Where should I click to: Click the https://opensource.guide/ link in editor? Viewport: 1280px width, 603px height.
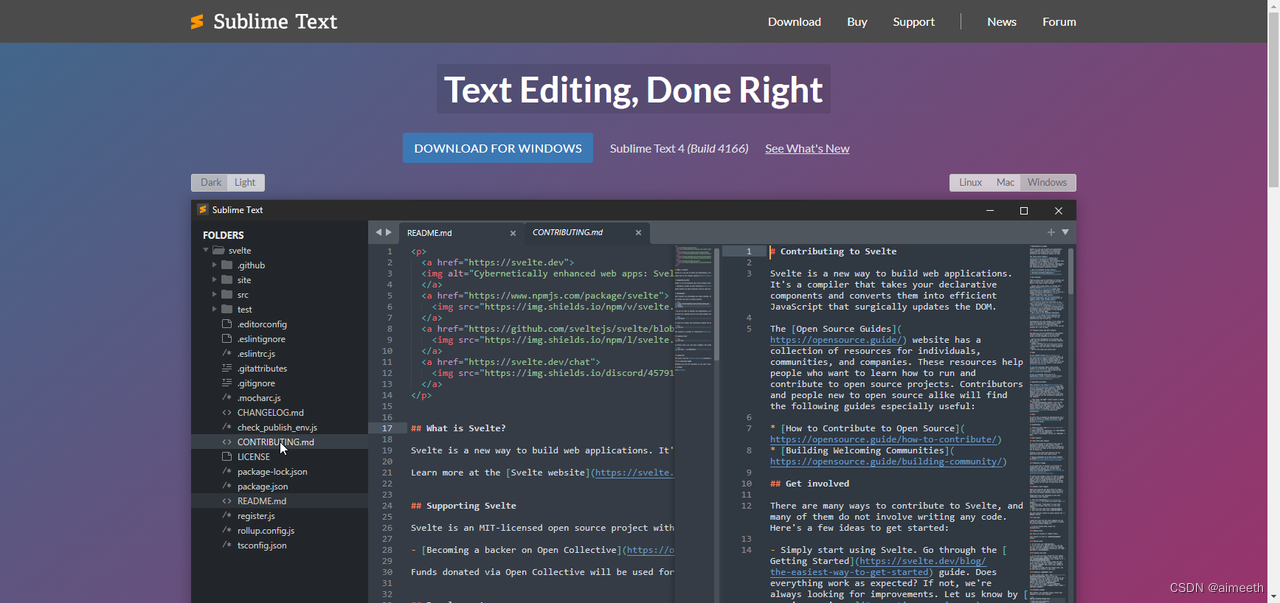pyautogui.click(x=838, y=340)
